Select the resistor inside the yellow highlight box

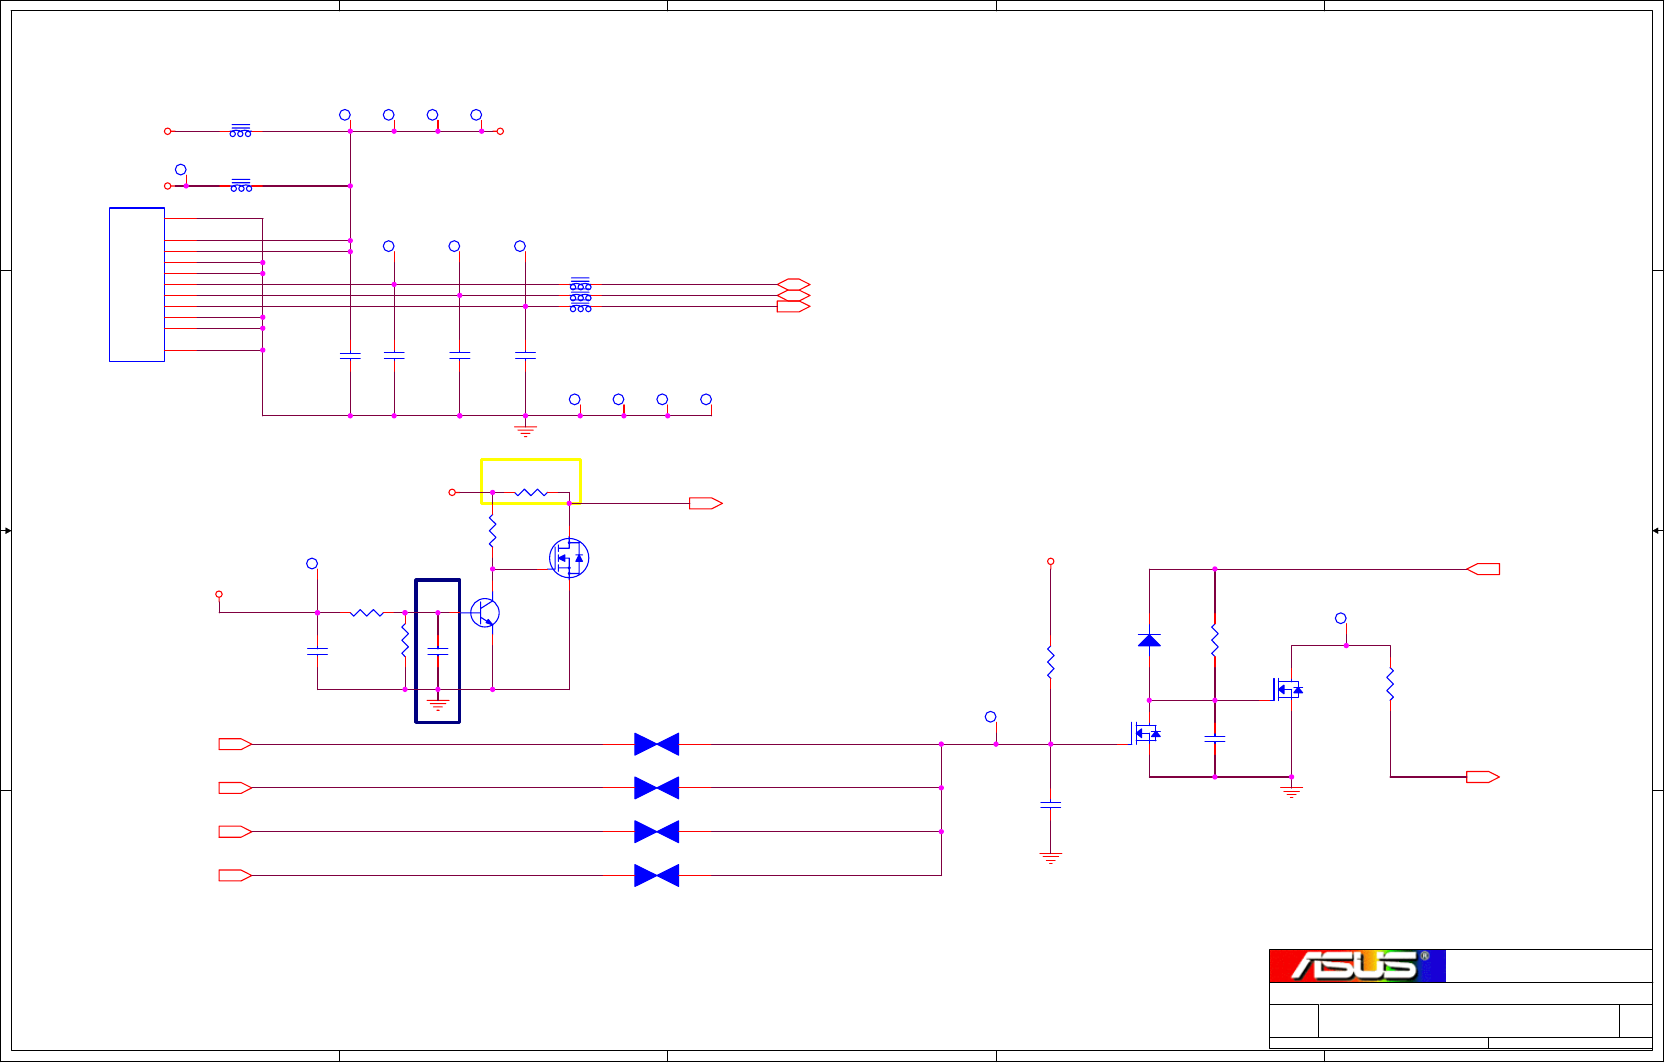coord(531,493)
